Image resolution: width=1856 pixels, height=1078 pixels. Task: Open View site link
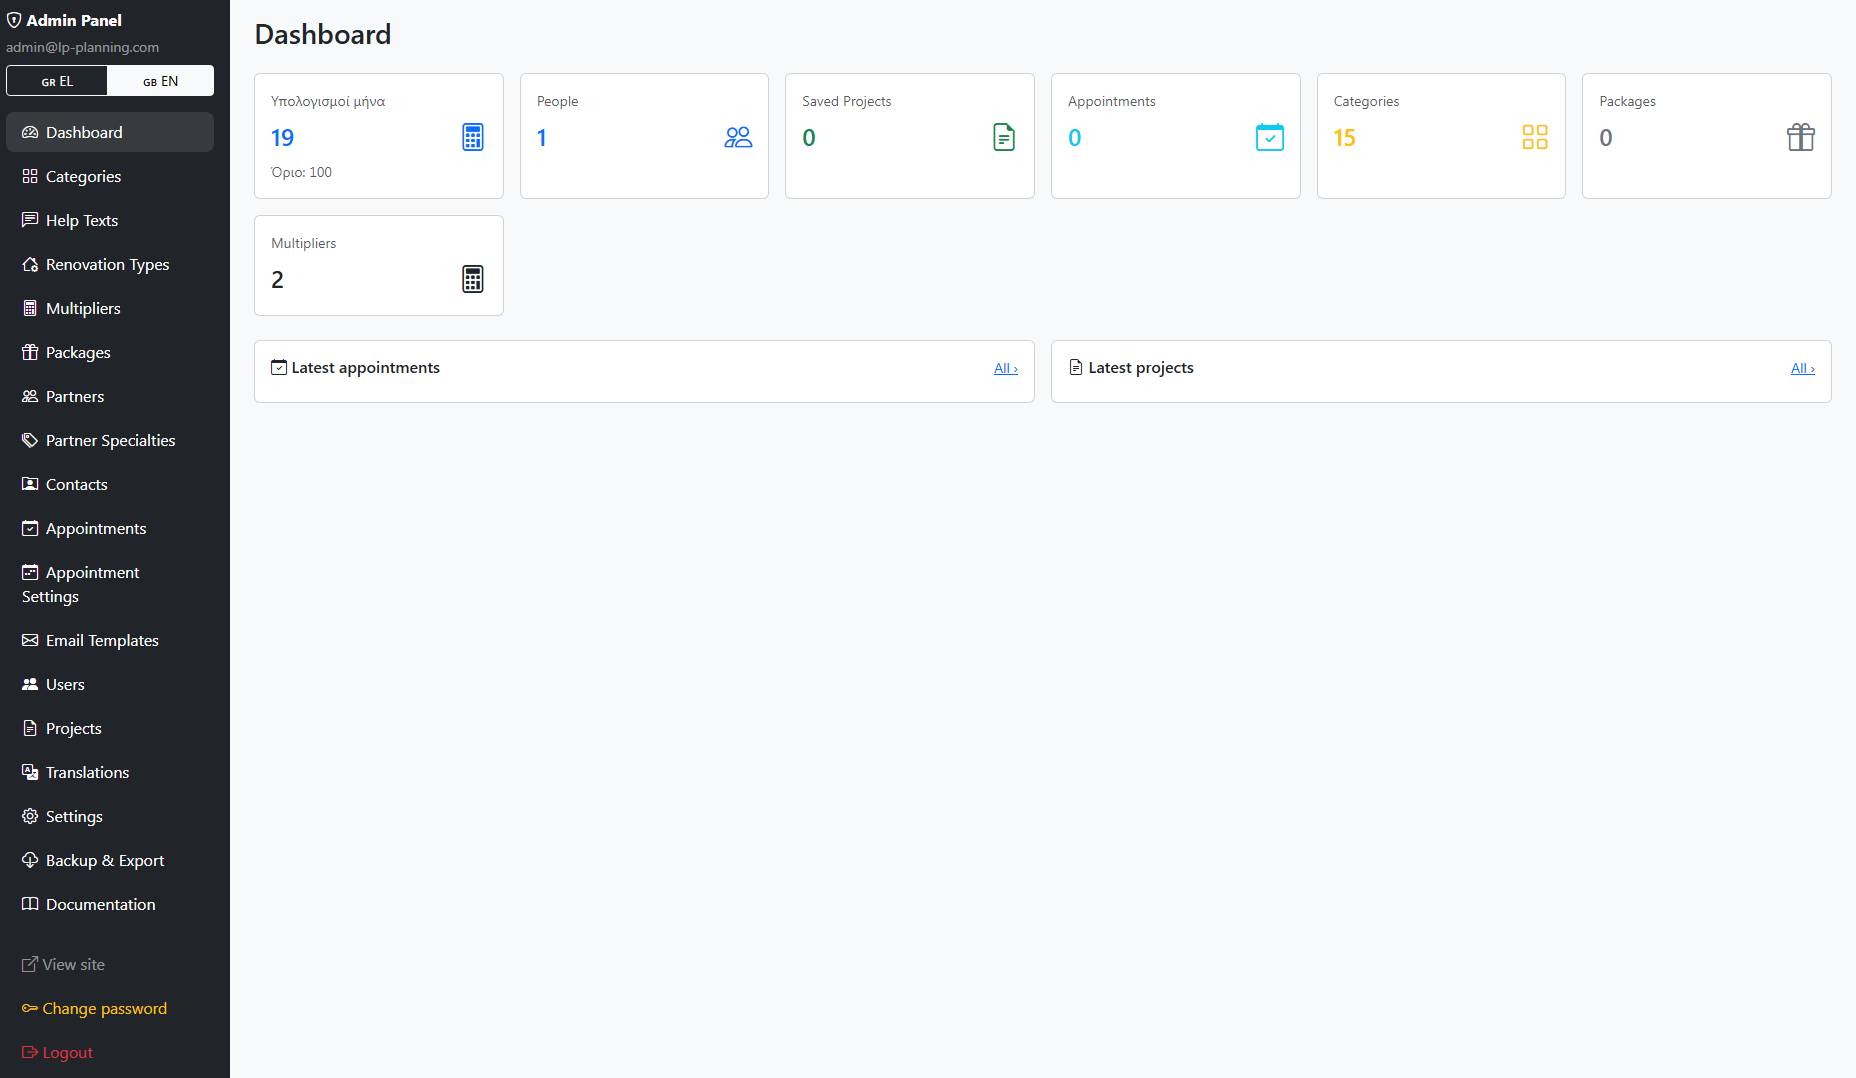(63, 964)
